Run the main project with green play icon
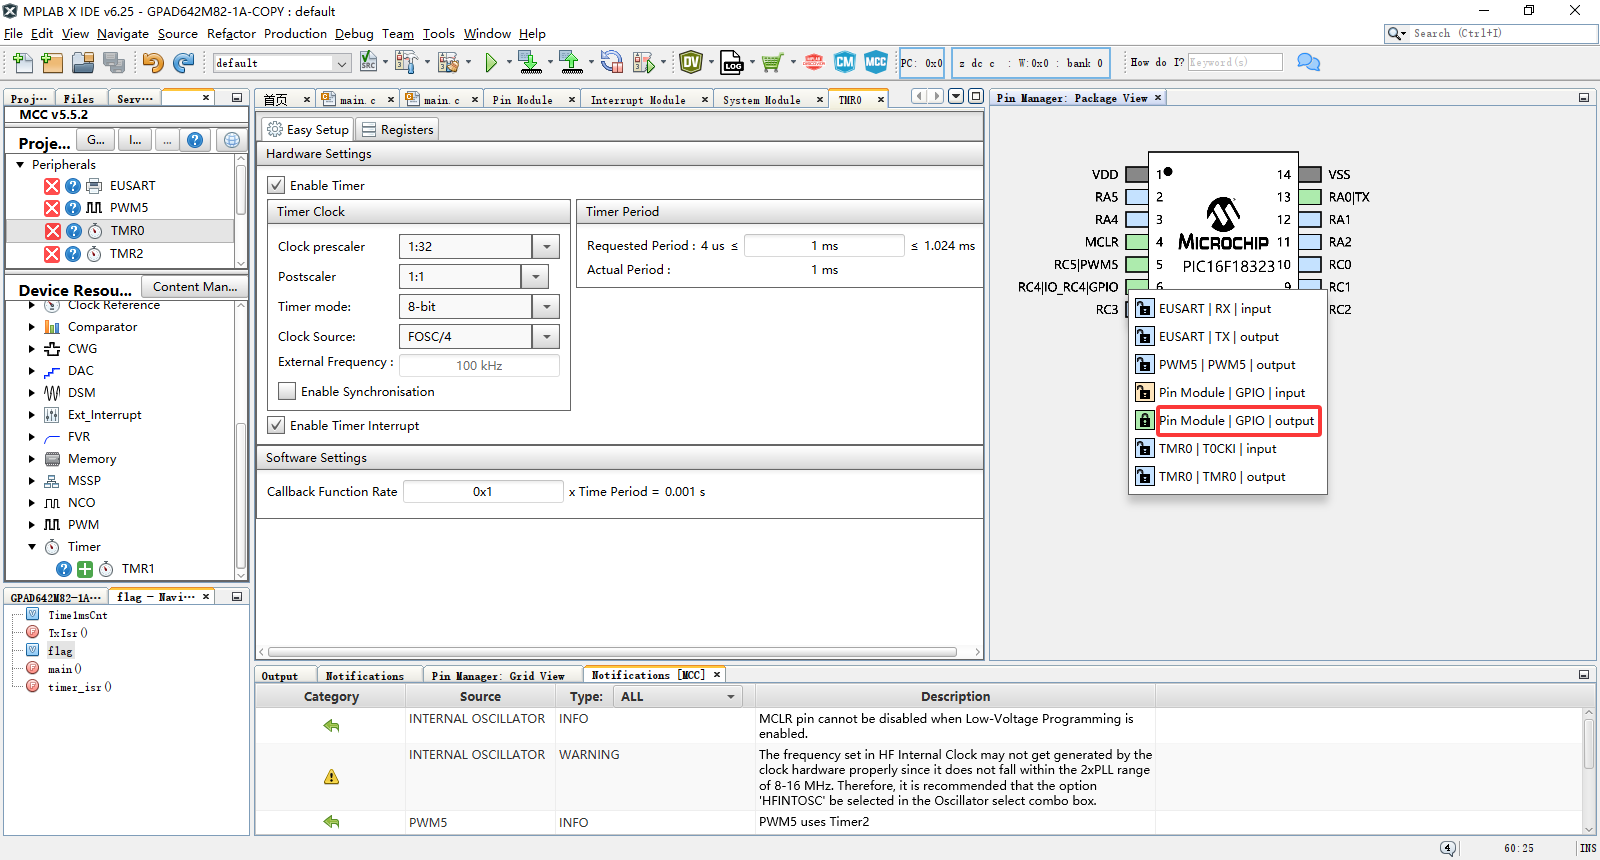The image size is (1600, 860). [491, 63]
